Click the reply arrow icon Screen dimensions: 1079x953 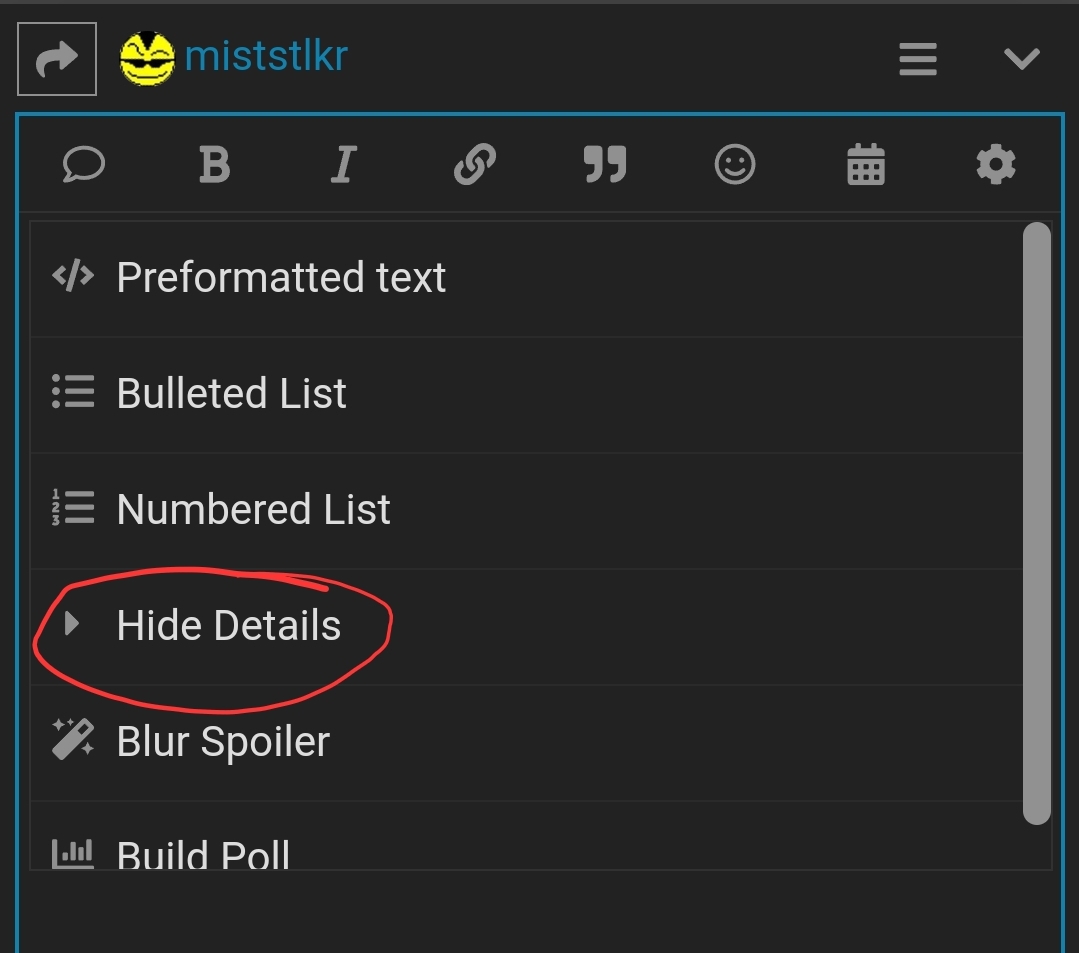click(56, 58)
